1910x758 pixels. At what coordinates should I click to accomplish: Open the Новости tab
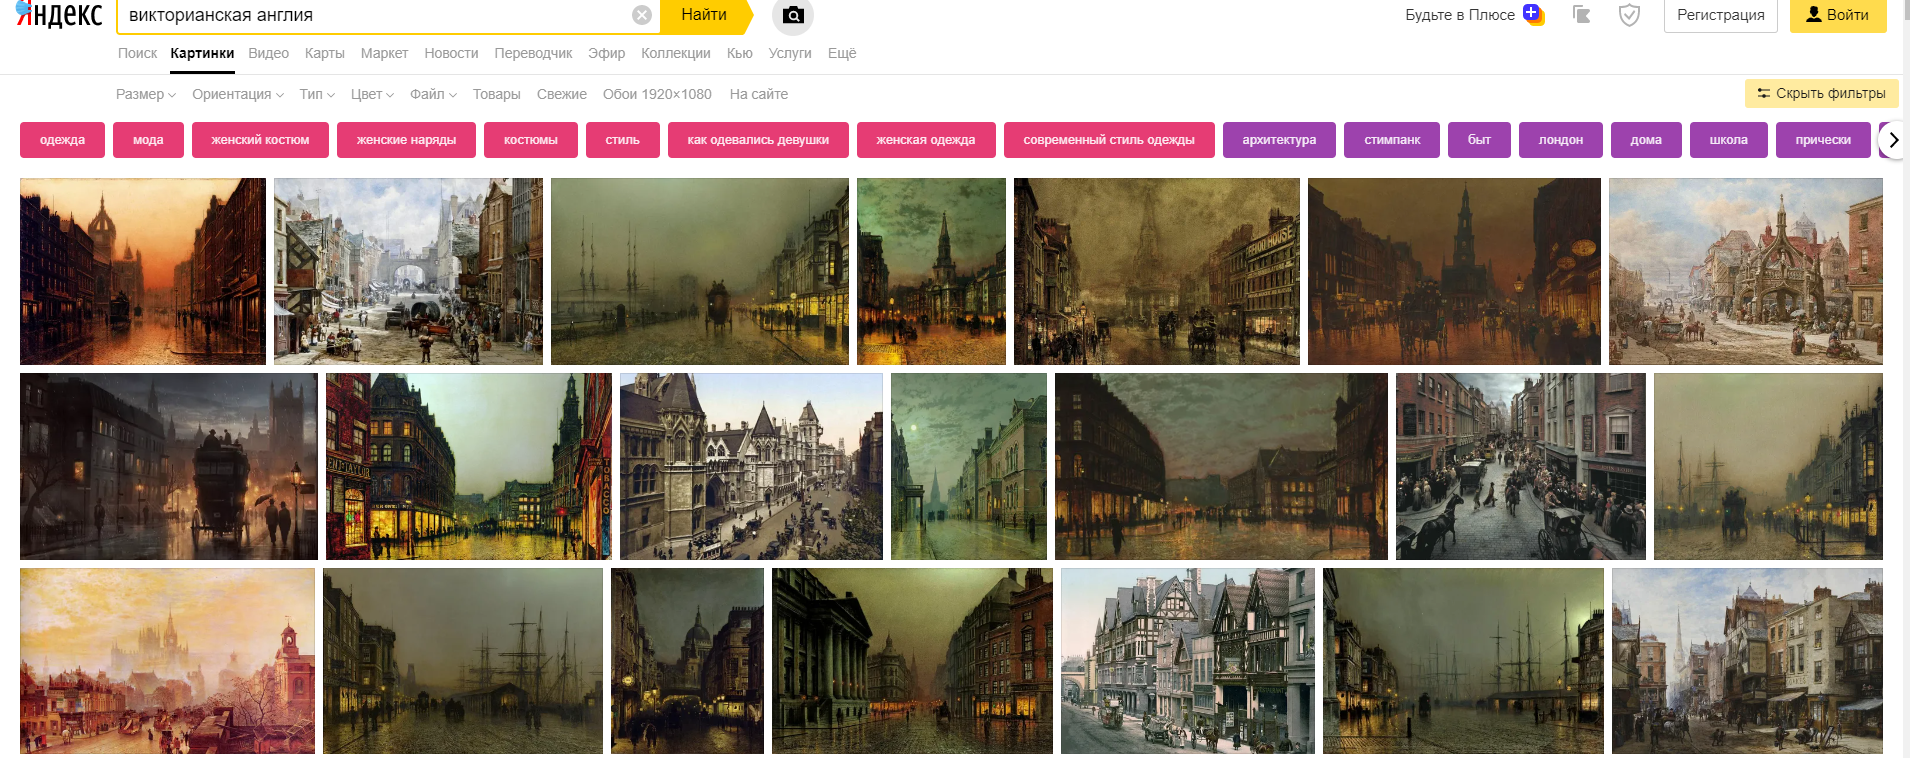[451, 53]
